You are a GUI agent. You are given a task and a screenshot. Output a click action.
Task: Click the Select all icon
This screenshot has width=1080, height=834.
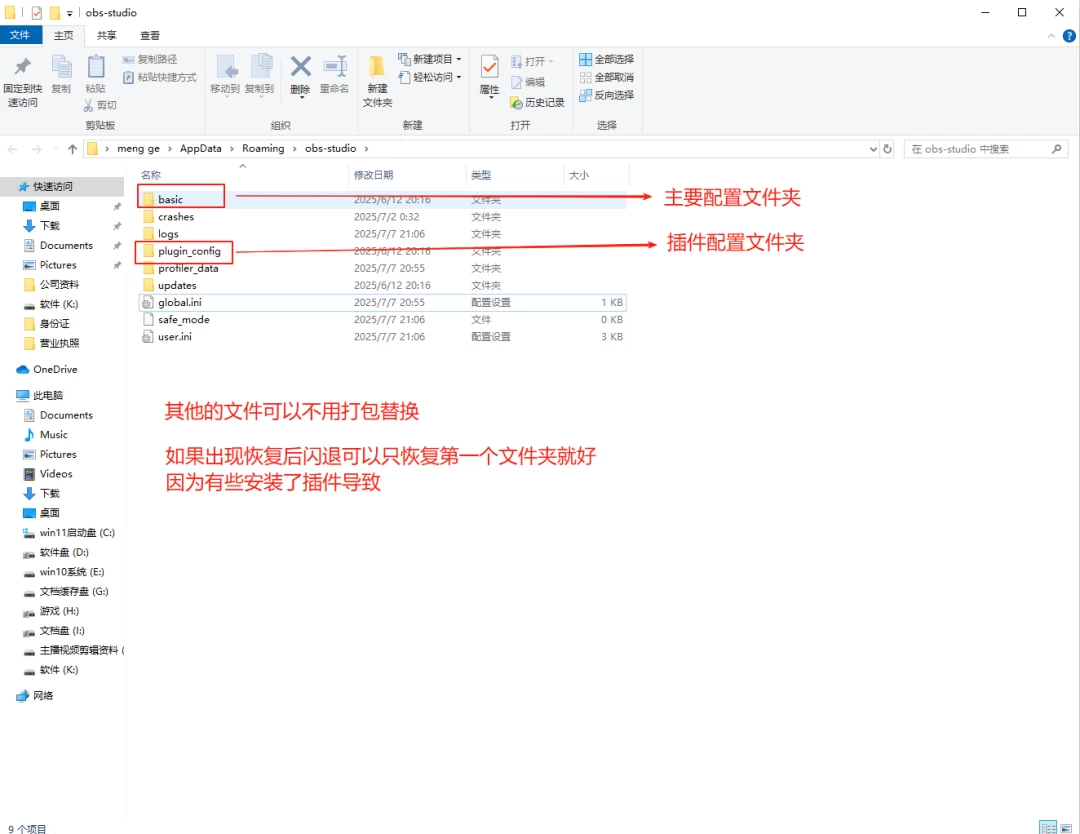click(585, 59)
